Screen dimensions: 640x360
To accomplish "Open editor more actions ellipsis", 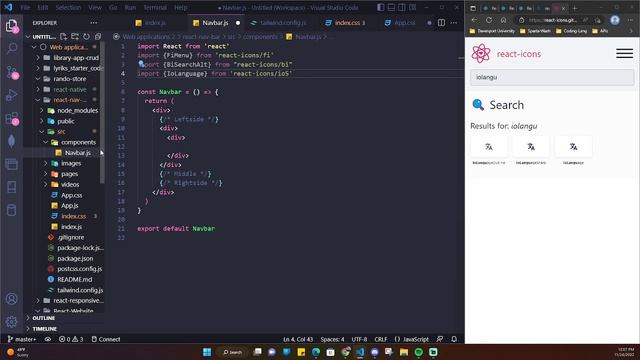I will click(x=454, y=23).
